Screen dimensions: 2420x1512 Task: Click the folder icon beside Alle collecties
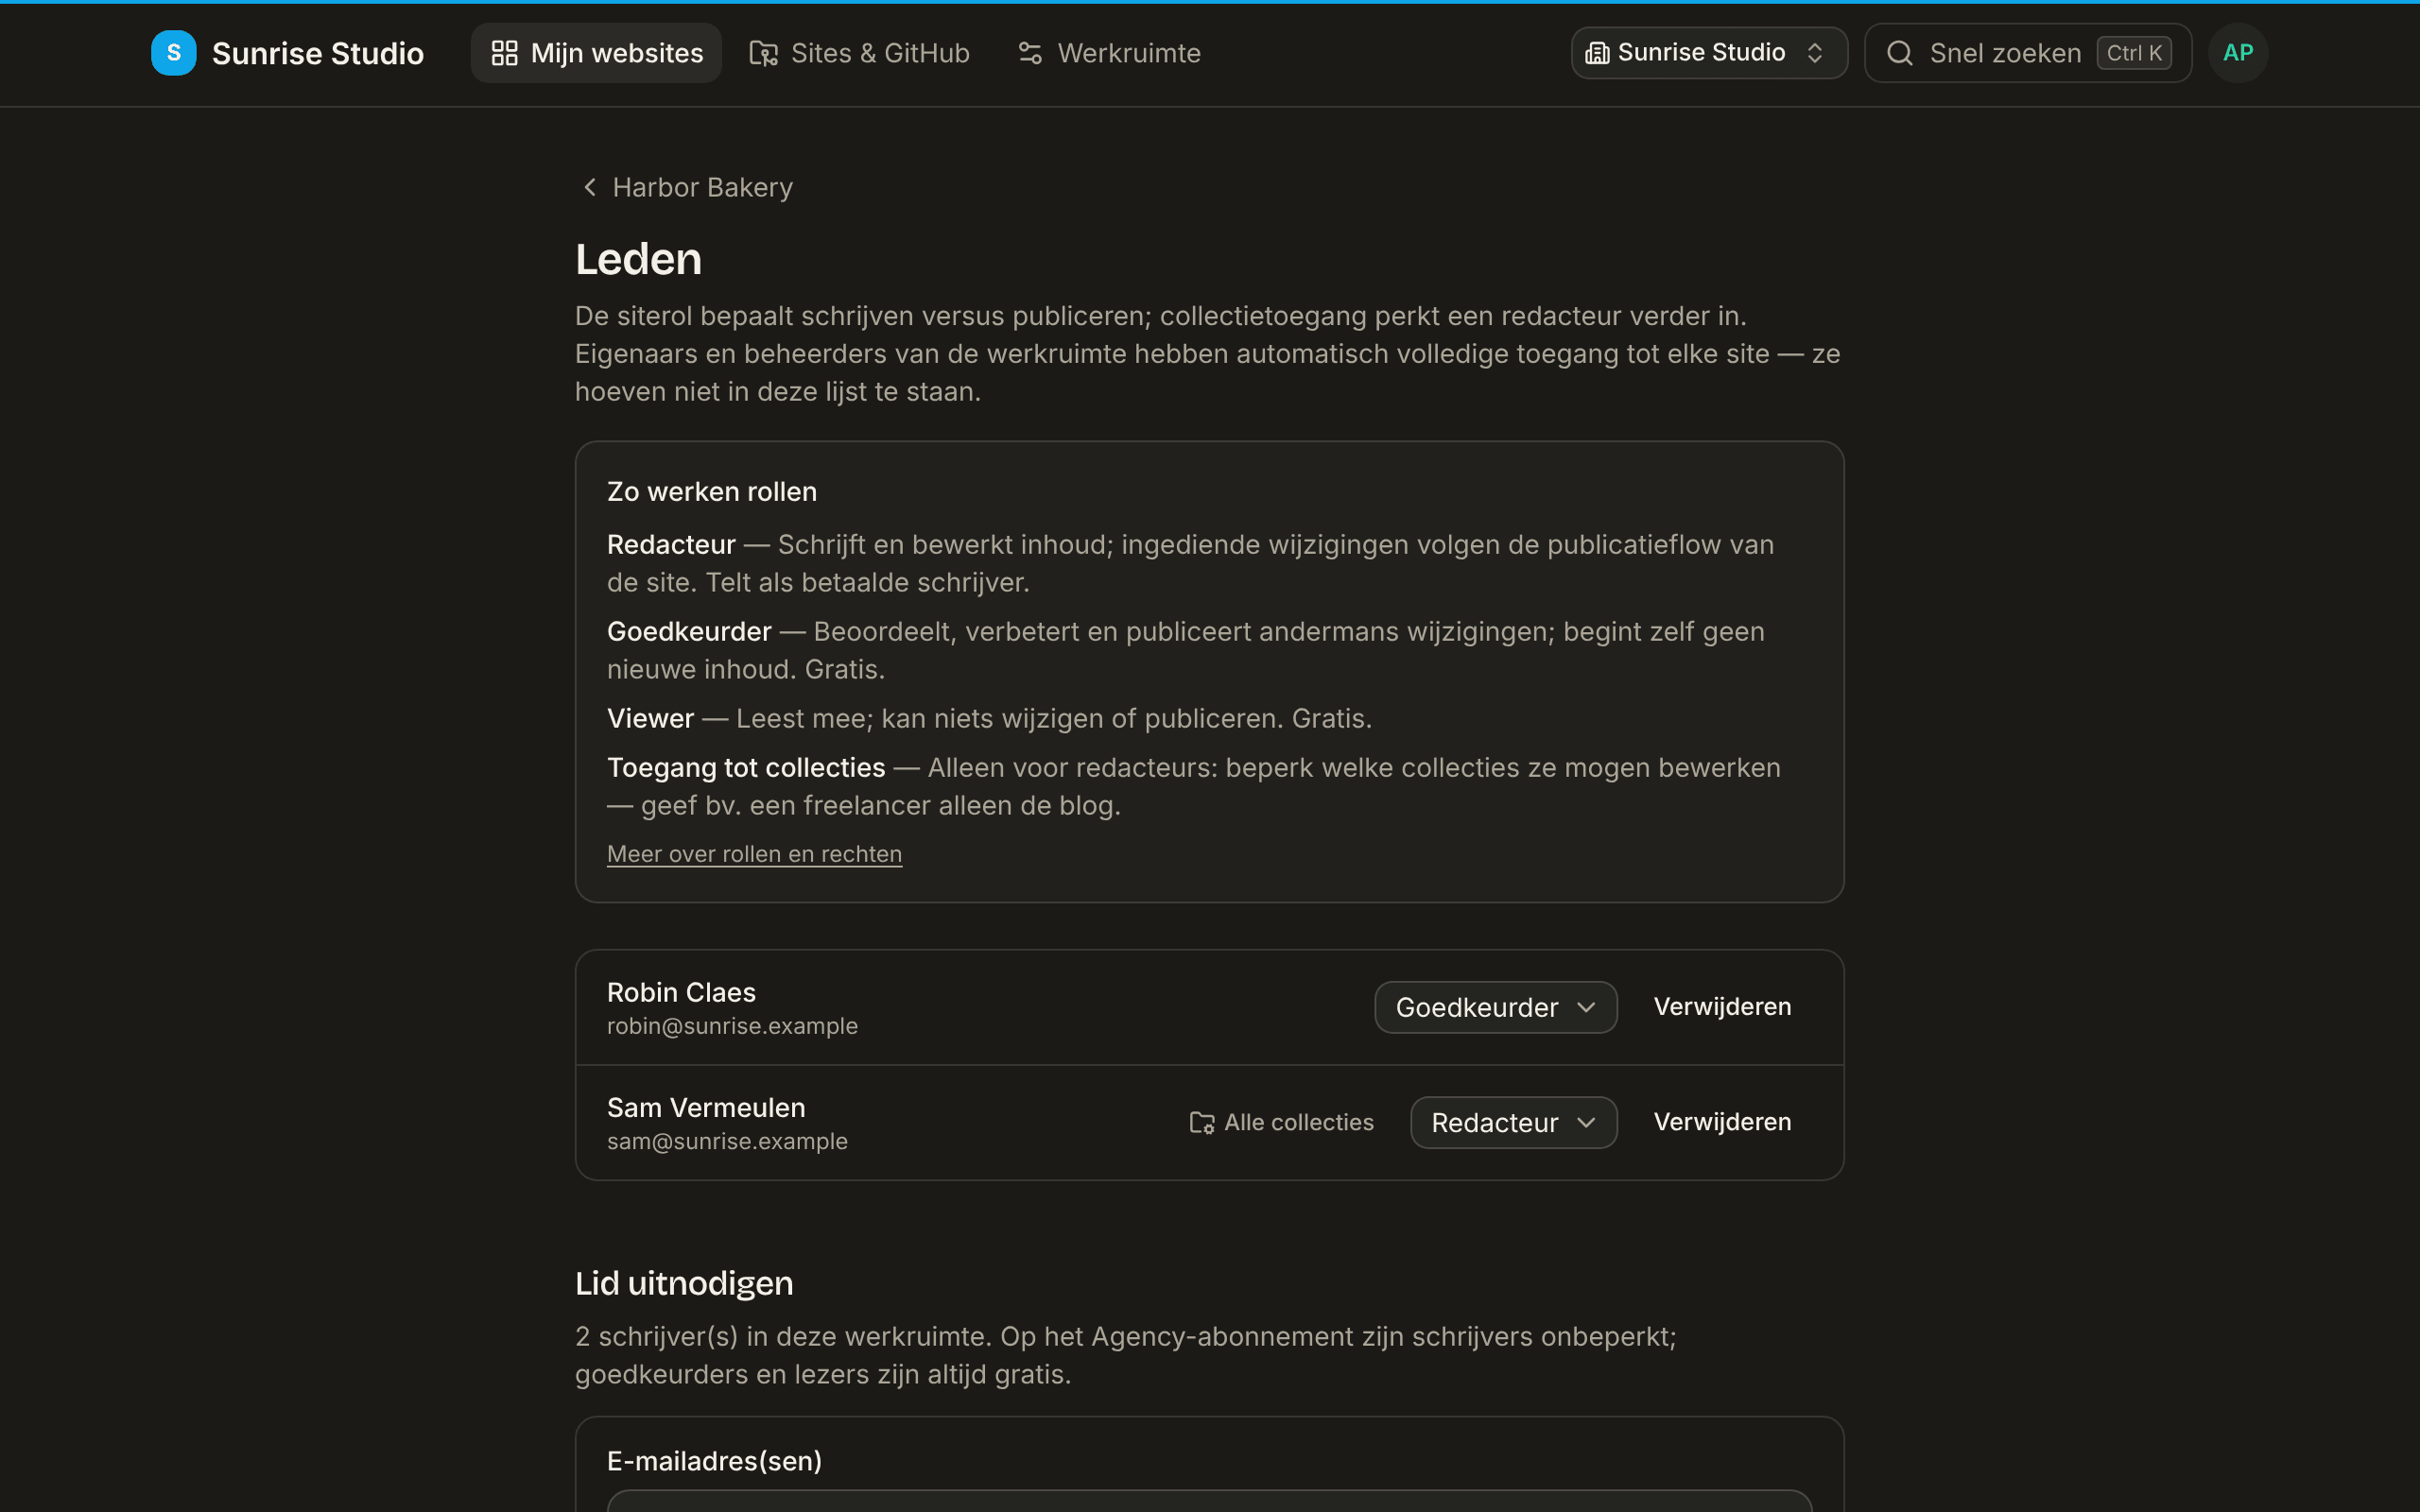click(1202, 1123)
